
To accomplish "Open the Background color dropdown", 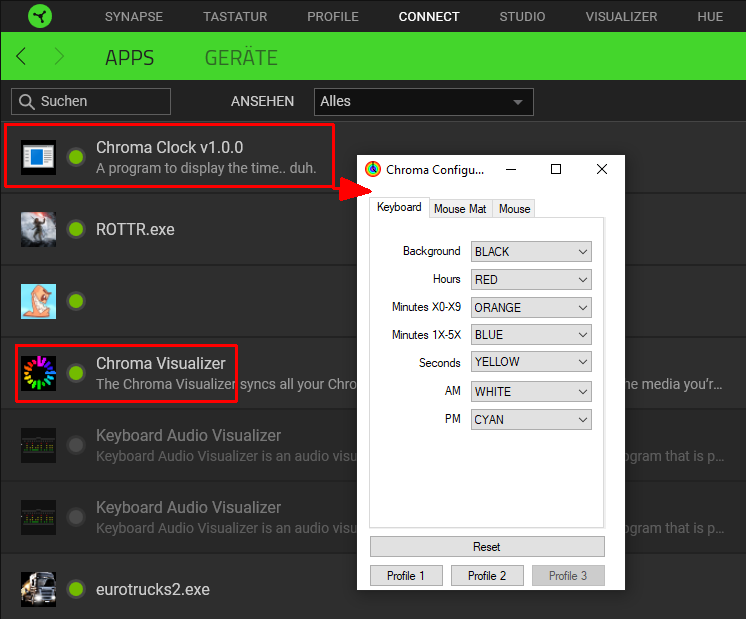I will tap(531, 252).
